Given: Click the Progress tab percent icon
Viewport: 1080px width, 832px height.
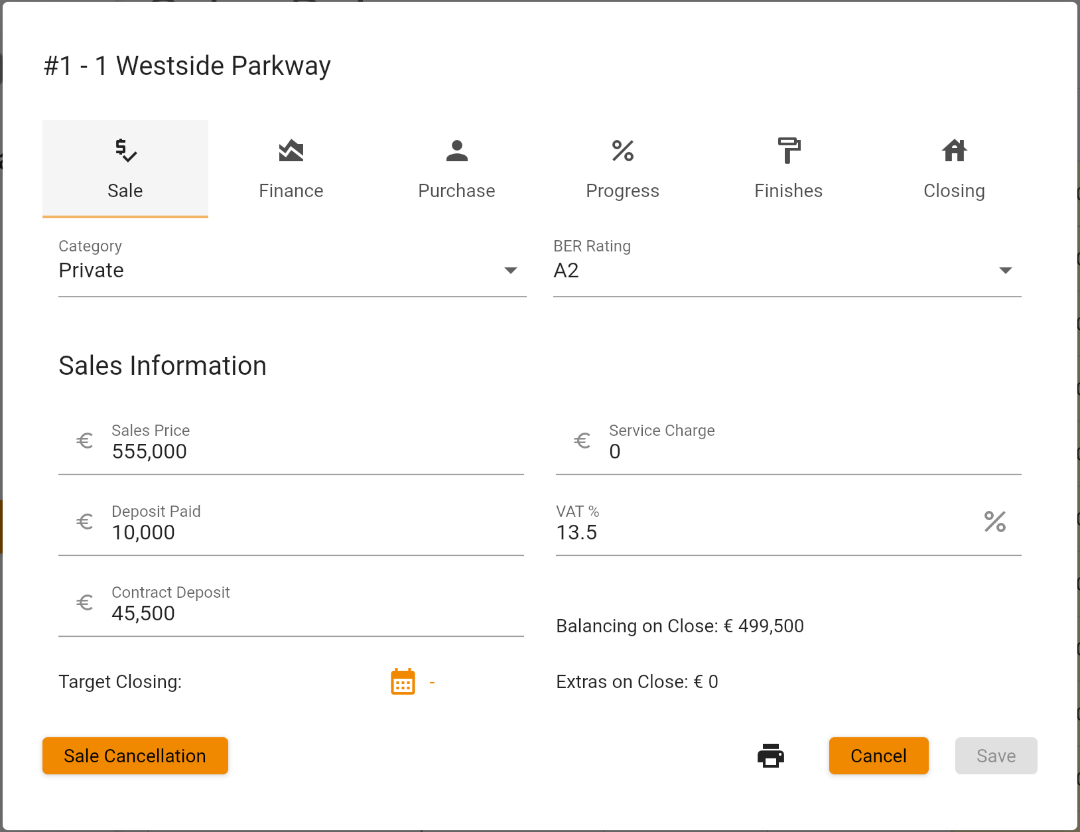Looking at the screenshot, I should tap(623, 151).
